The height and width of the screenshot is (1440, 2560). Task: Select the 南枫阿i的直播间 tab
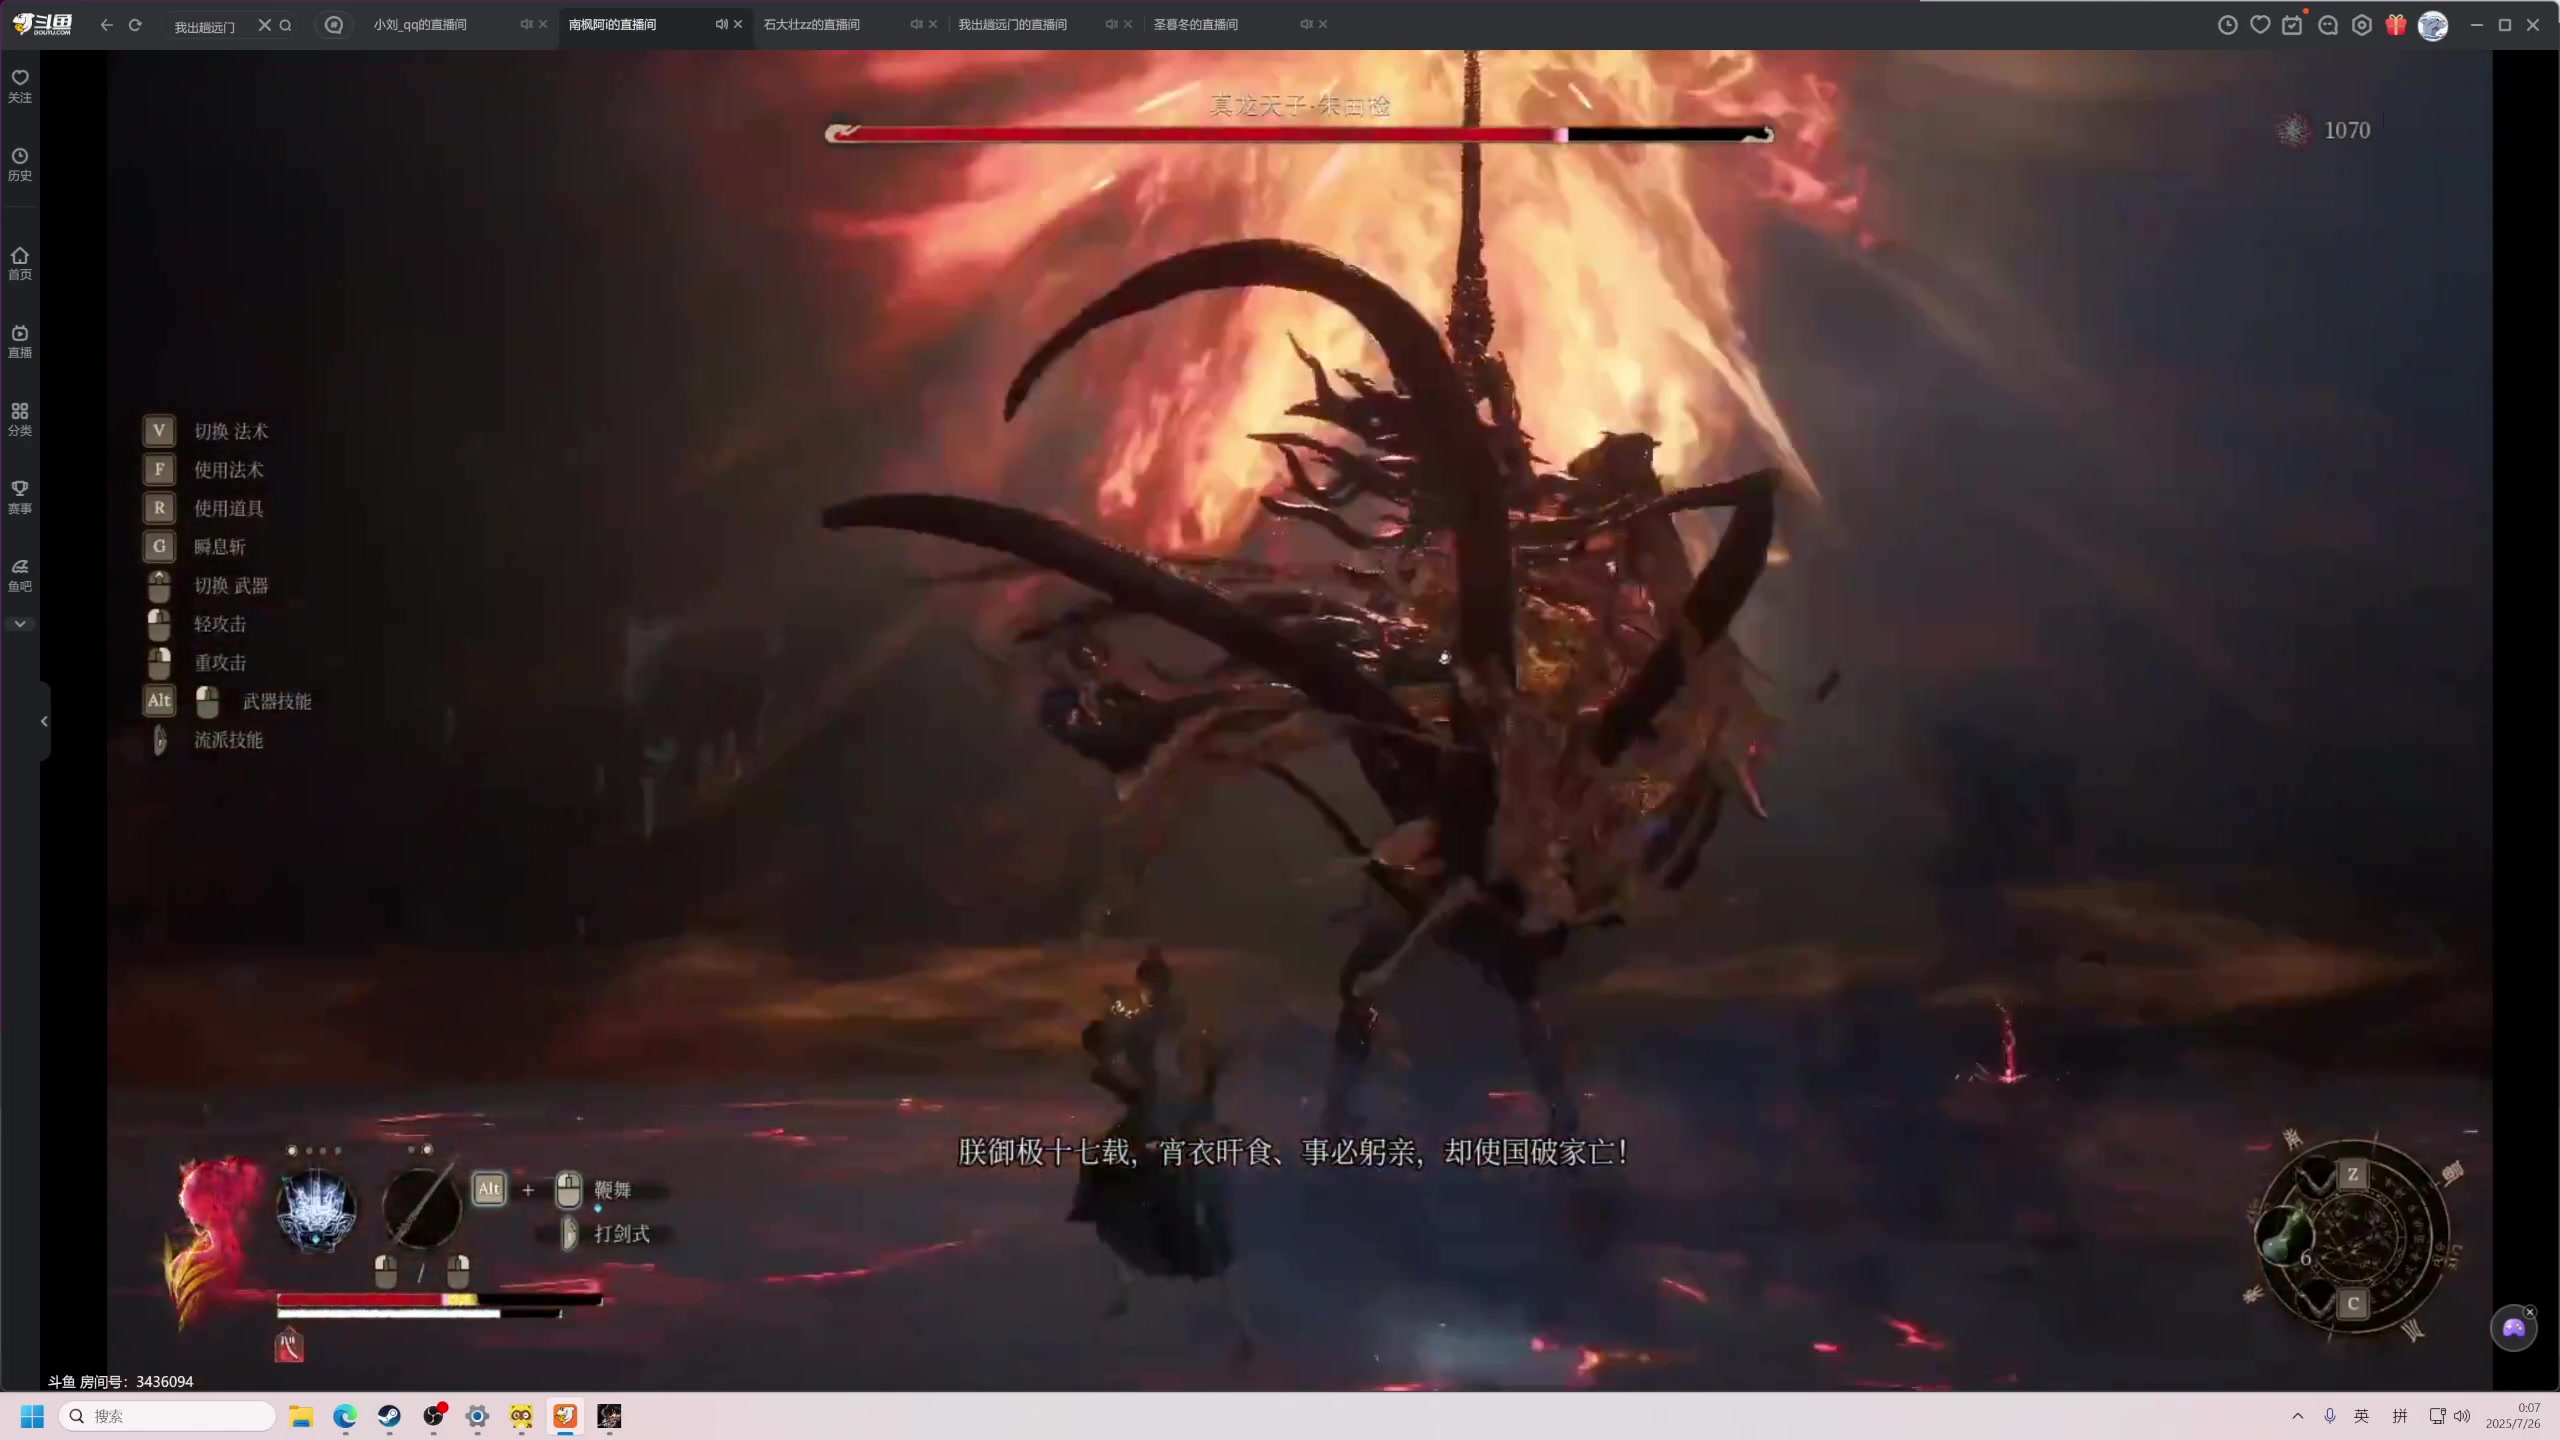tap(612, 24)
